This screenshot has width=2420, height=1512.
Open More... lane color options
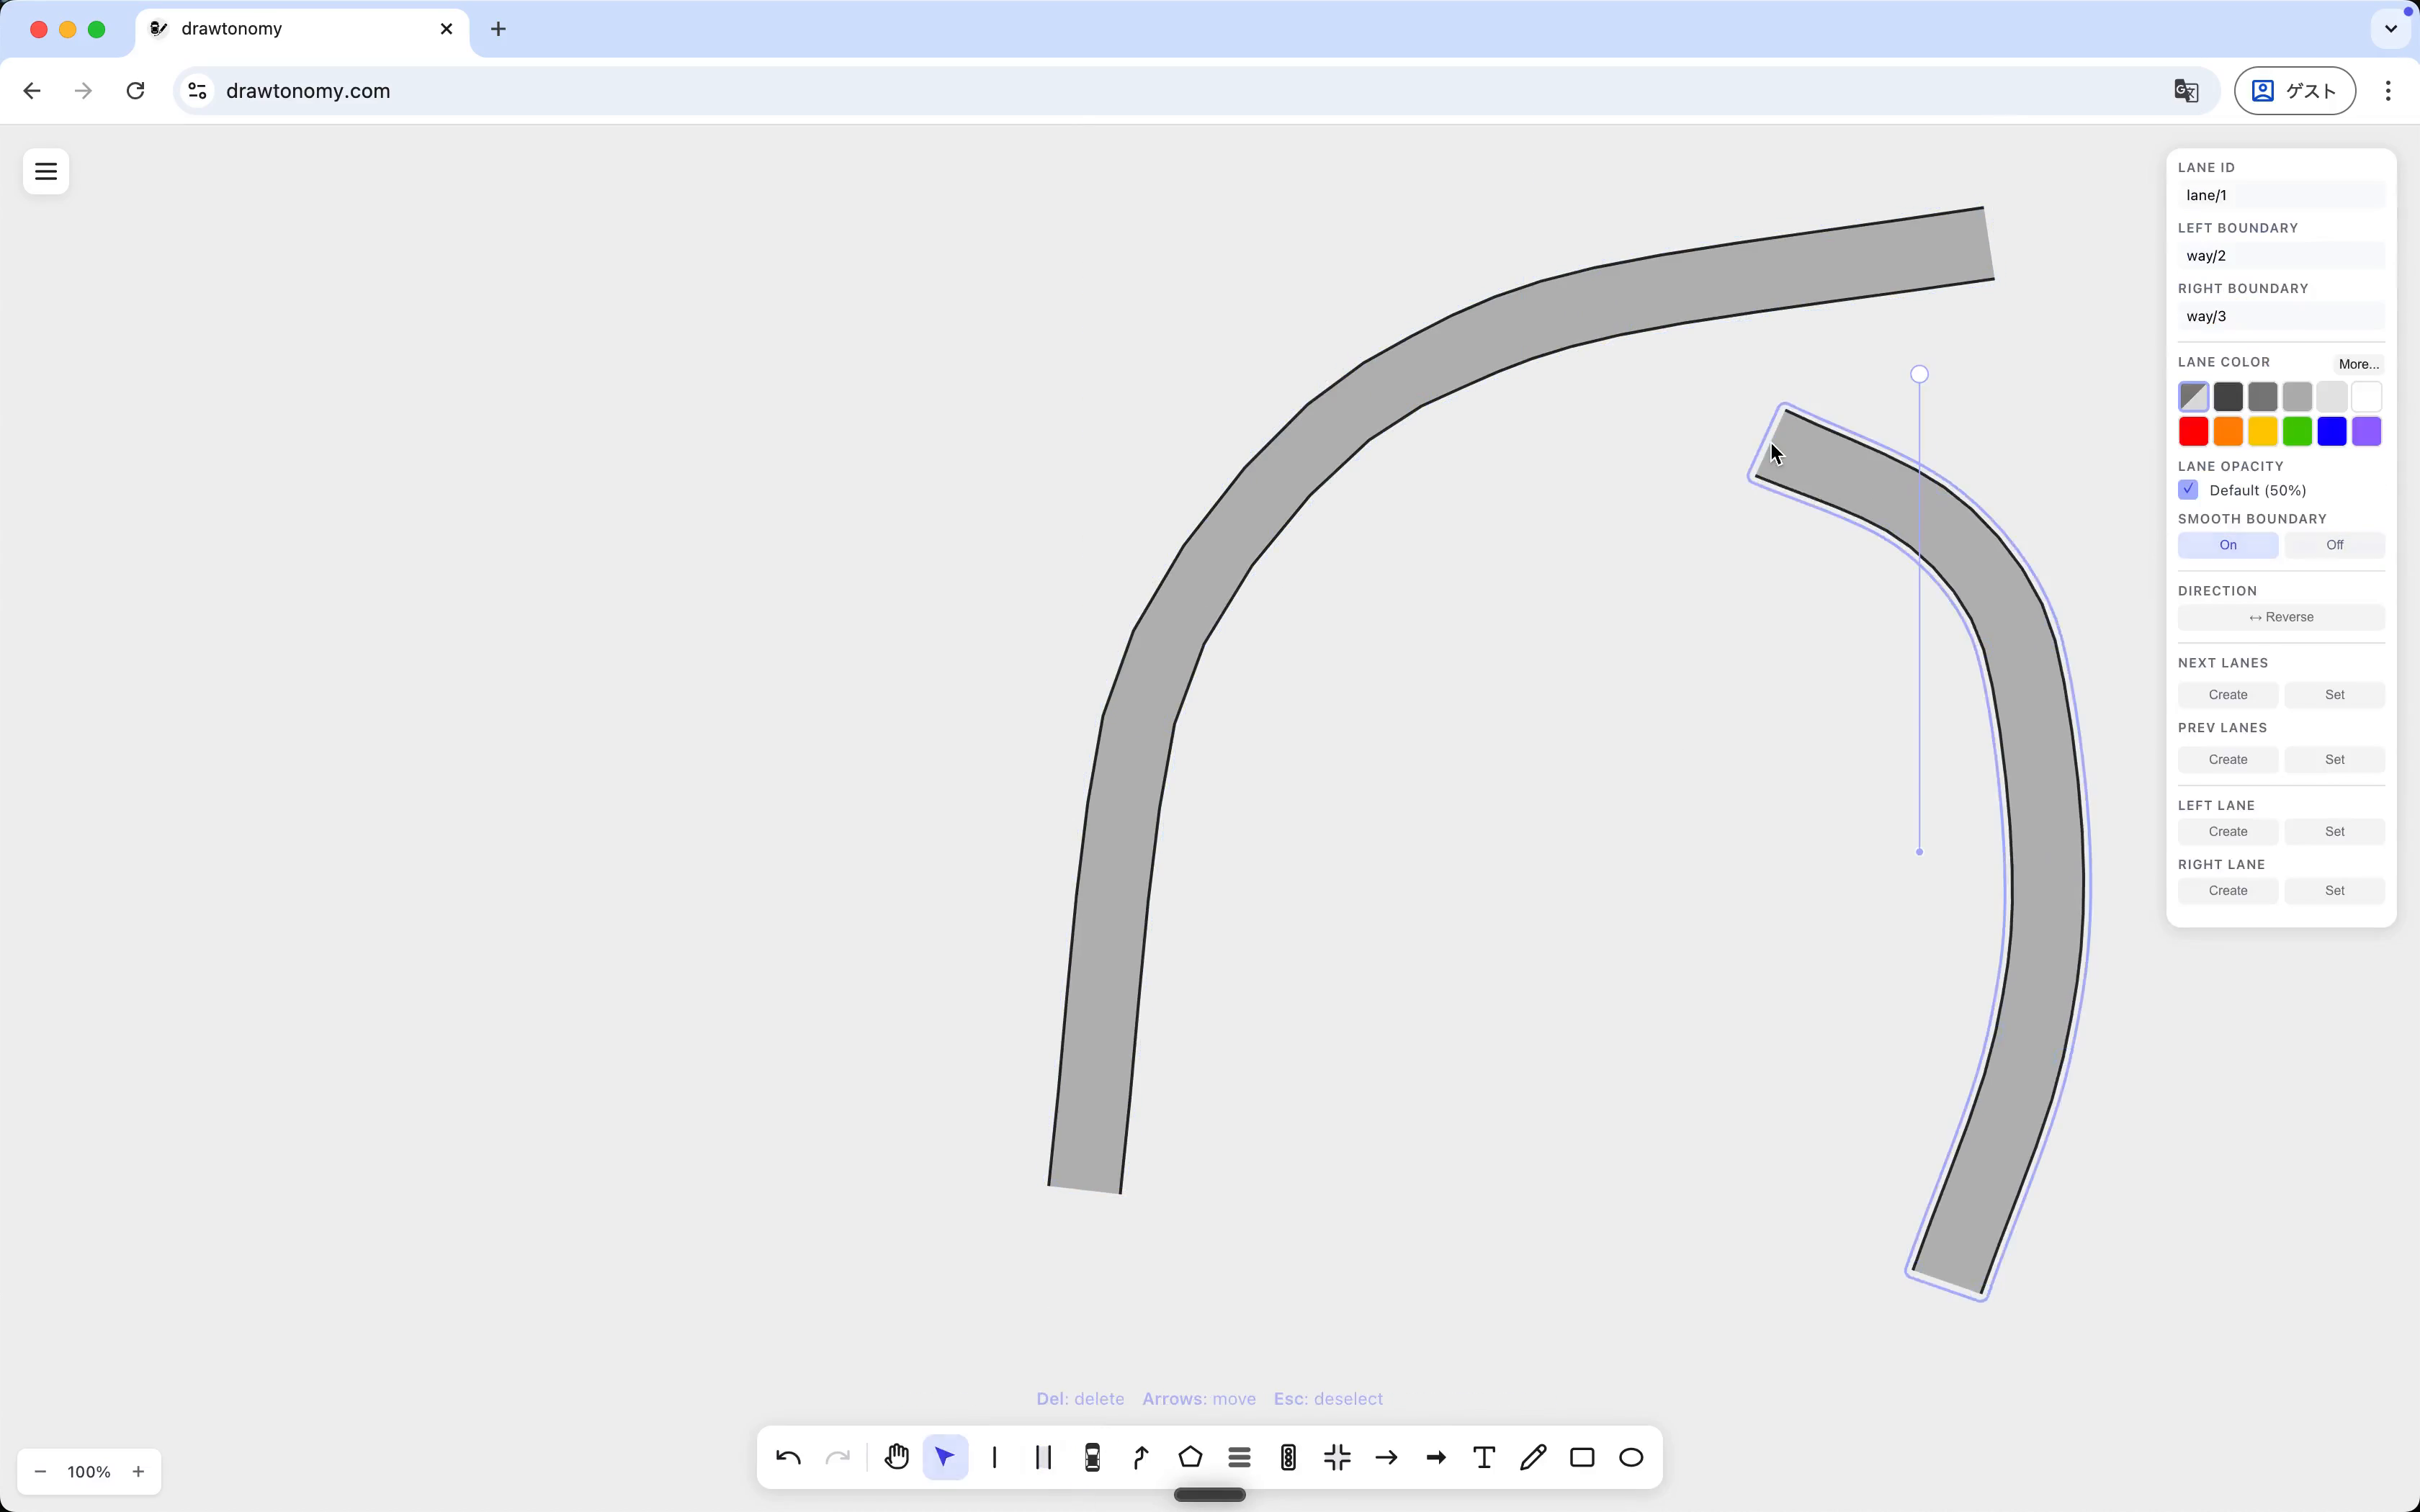tap(2358, 364)
